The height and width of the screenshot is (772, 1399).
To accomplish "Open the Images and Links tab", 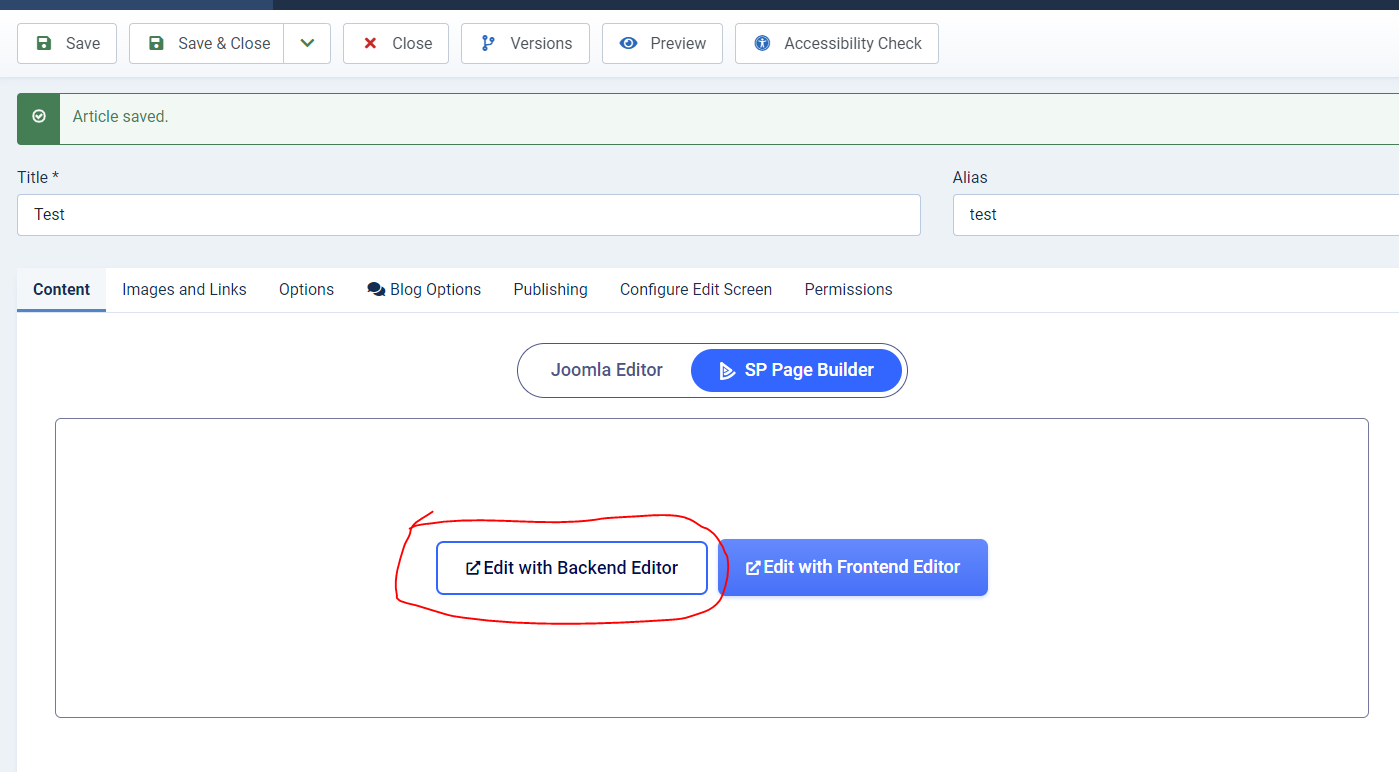I will 184,289.
